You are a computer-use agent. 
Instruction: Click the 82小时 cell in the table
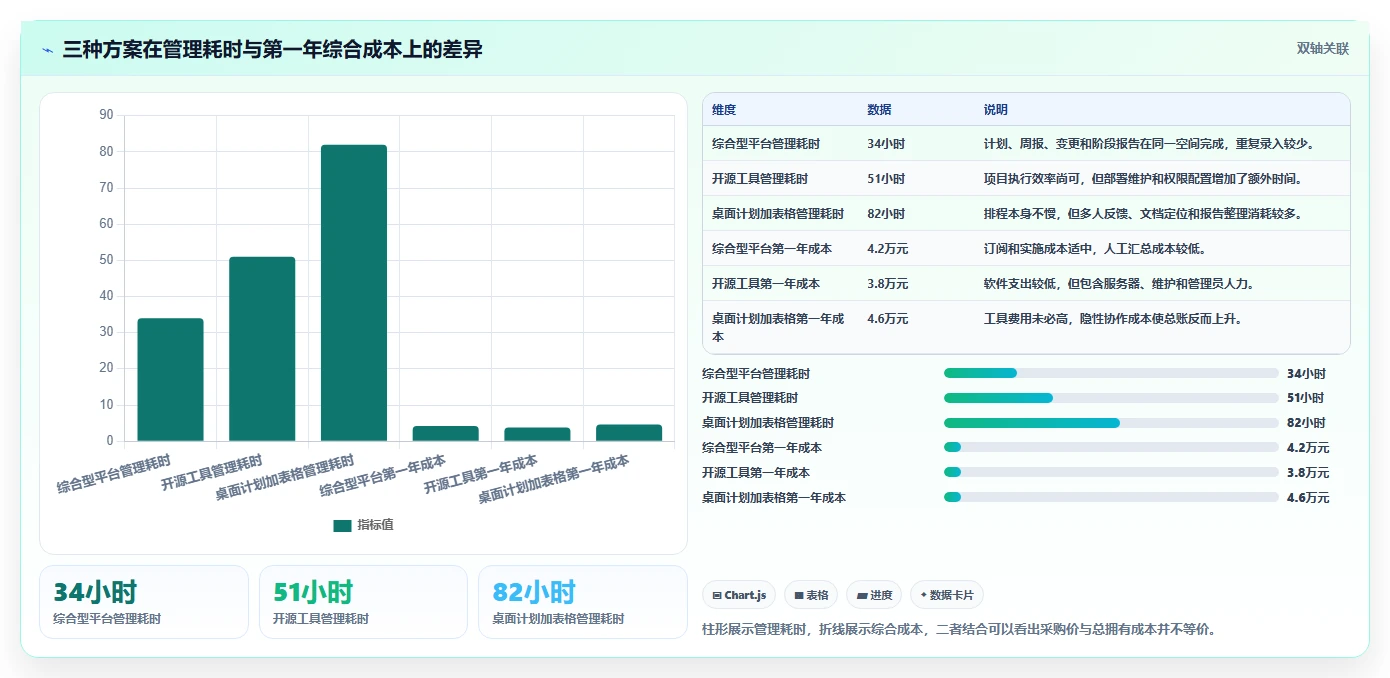coord(886,214)
